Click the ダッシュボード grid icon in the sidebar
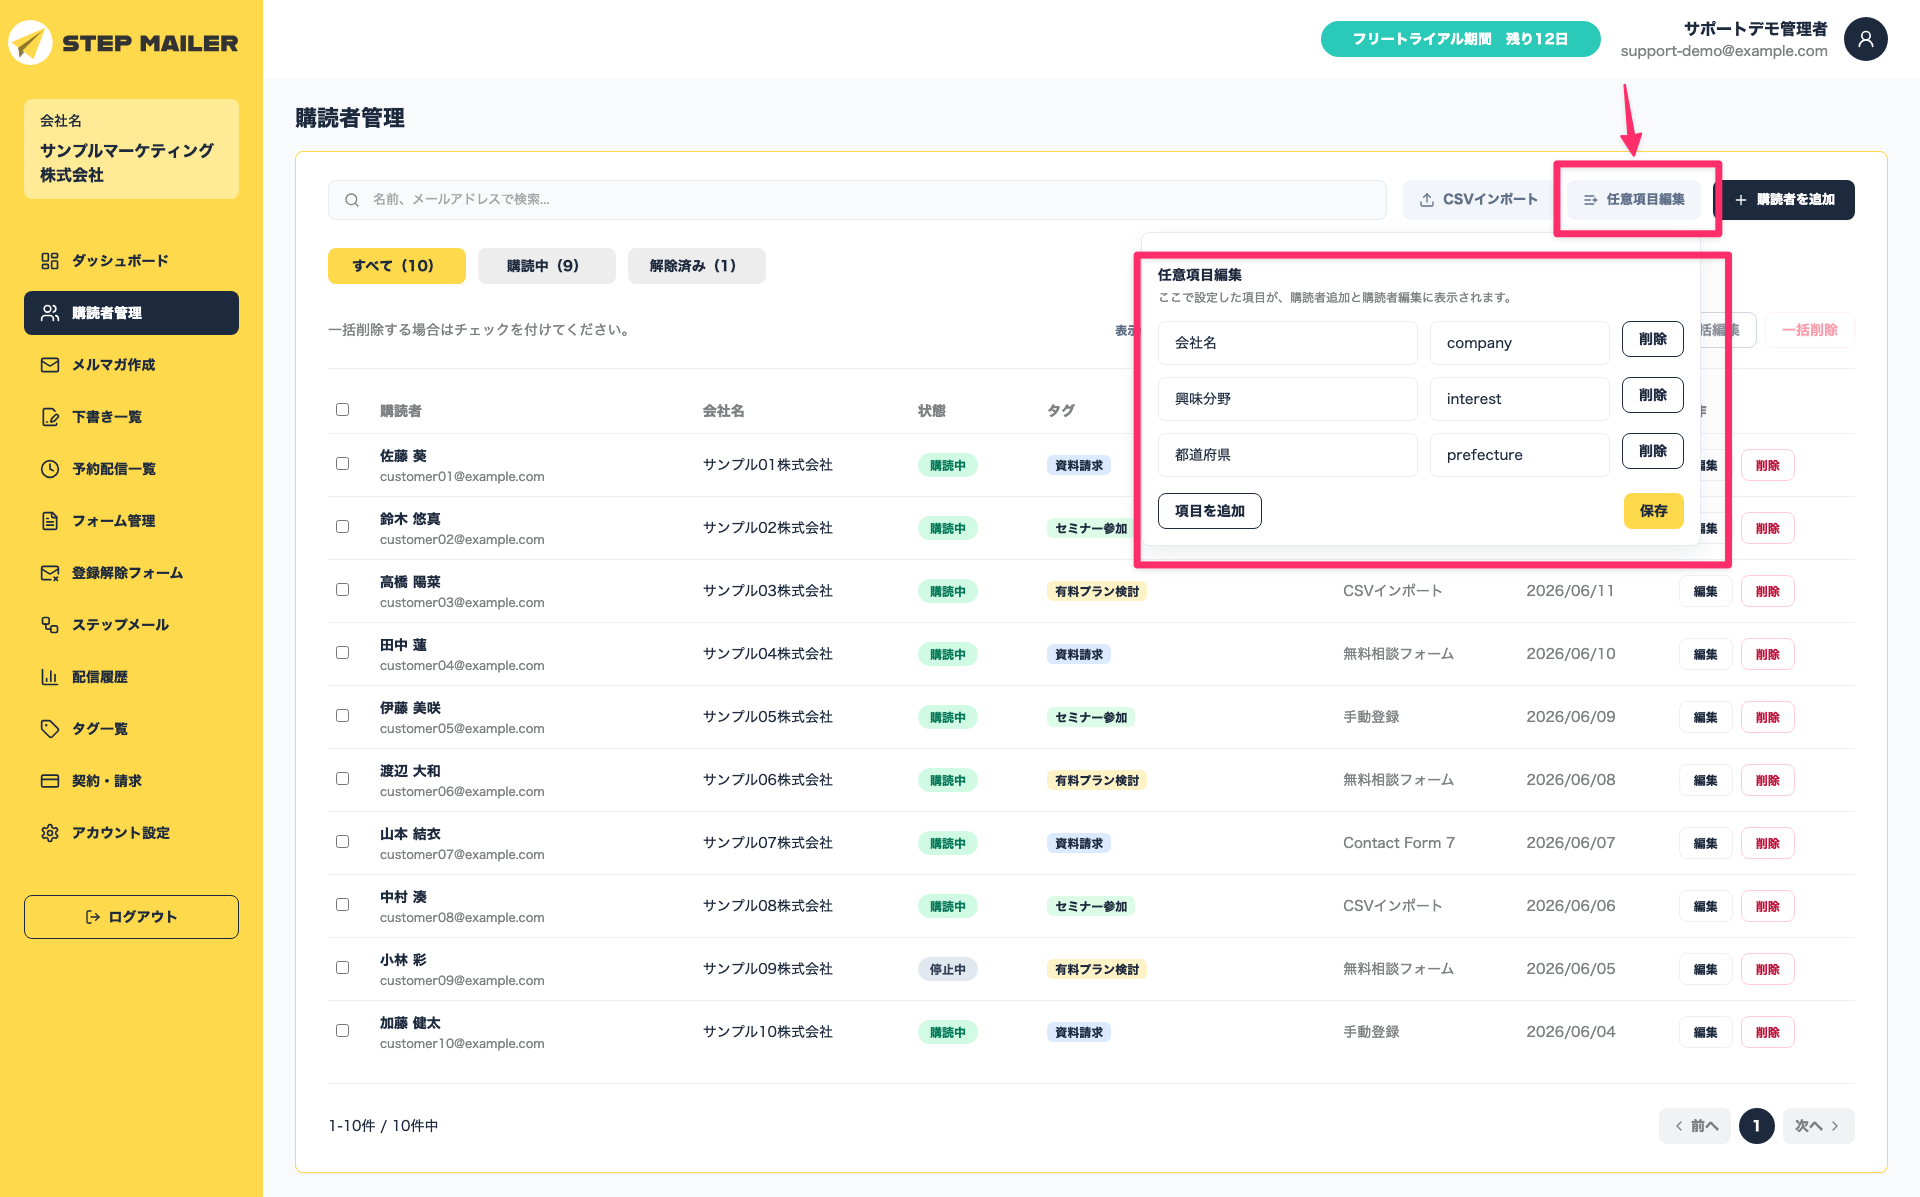The height and width of the screenshot is (1197, 1920). 50,261
